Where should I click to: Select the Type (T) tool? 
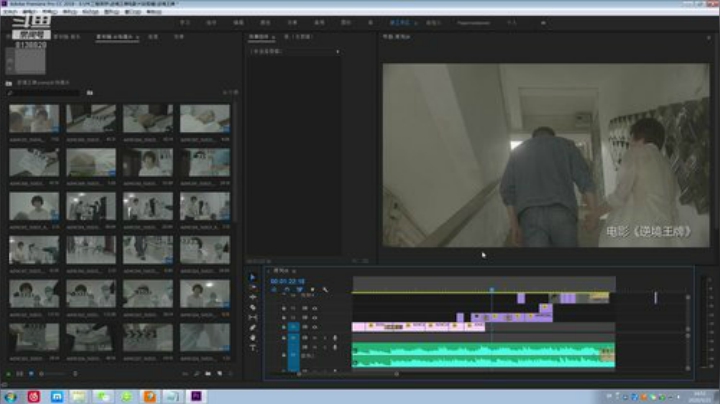pos(253,348)
